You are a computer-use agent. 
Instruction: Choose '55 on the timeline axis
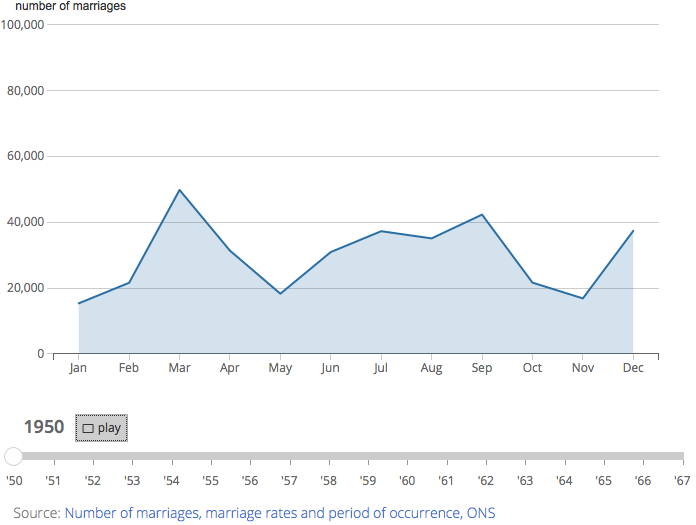(x=210, y=481)
